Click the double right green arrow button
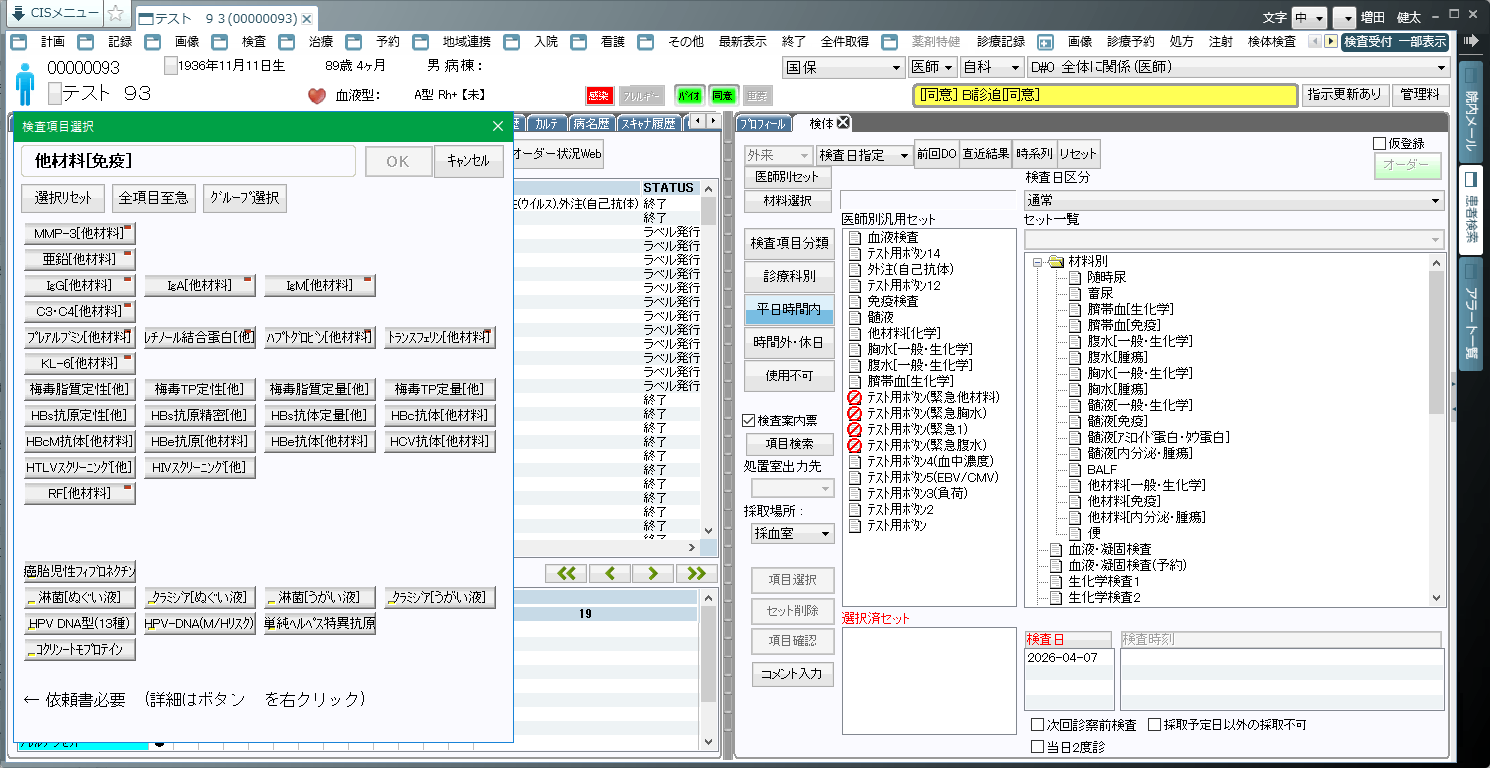This screenshot has height=768, width=1490. (x=696, y=573)
